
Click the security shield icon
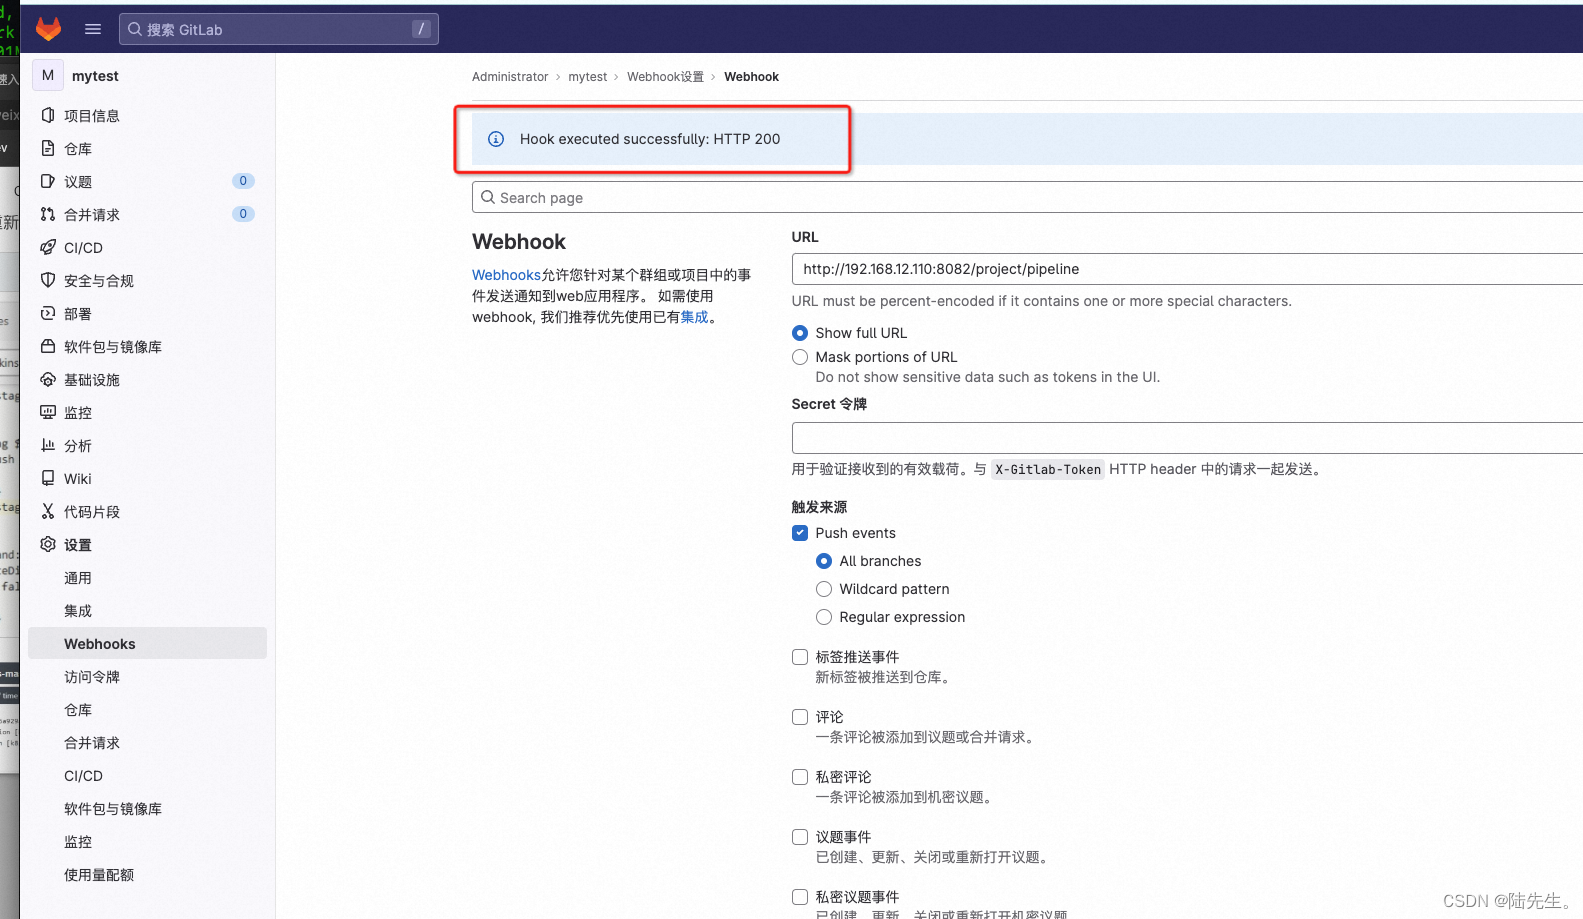48,280
